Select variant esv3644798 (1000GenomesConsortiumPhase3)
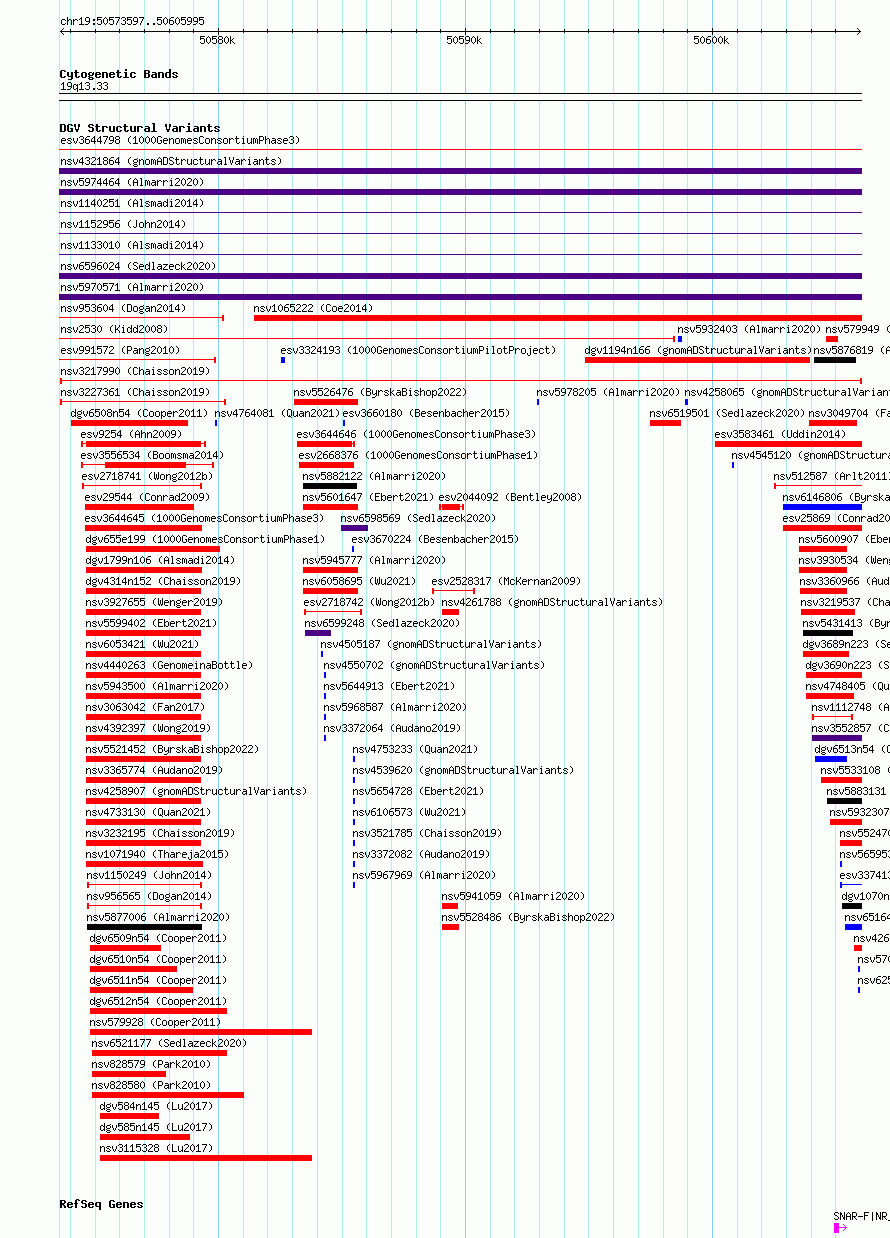Image resolution: width=890 pixels, height=1238 pixels. (180, 140)
